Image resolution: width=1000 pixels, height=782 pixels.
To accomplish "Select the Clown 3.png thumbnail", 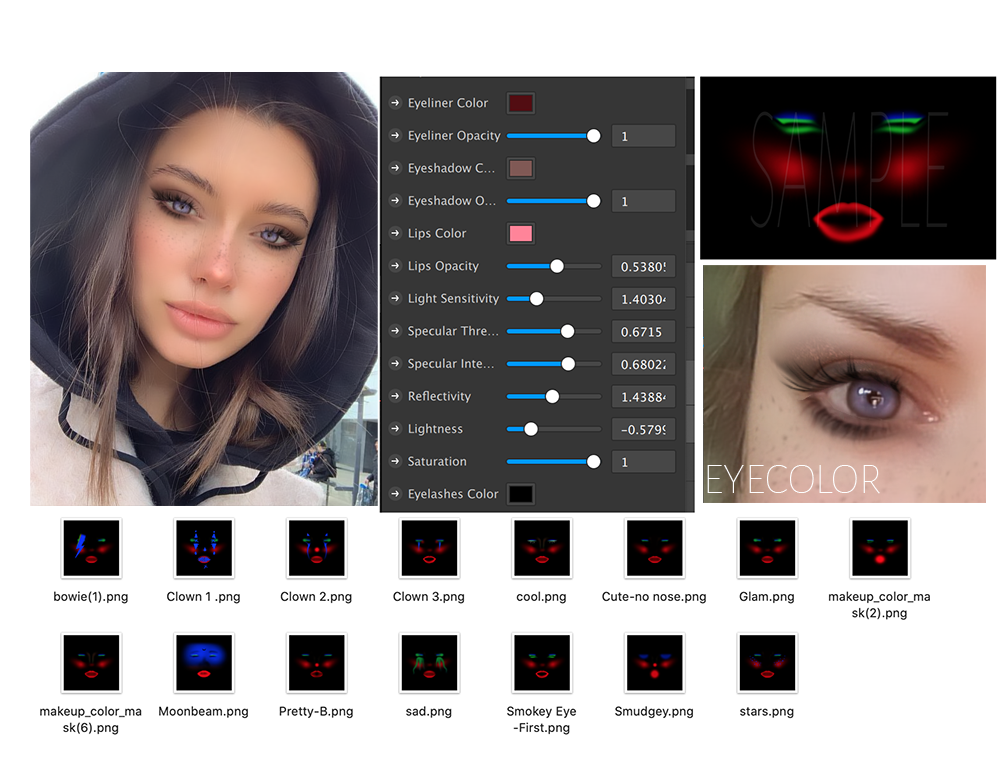I will 429,548.
